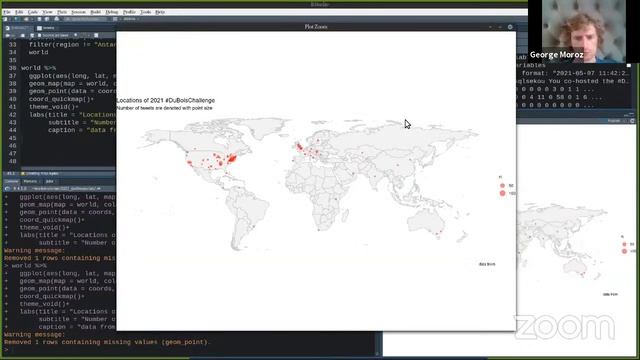
Task: Click the plot title 'Locations of 2021 #DuBoisChallenge'
Action: [166, 100]
